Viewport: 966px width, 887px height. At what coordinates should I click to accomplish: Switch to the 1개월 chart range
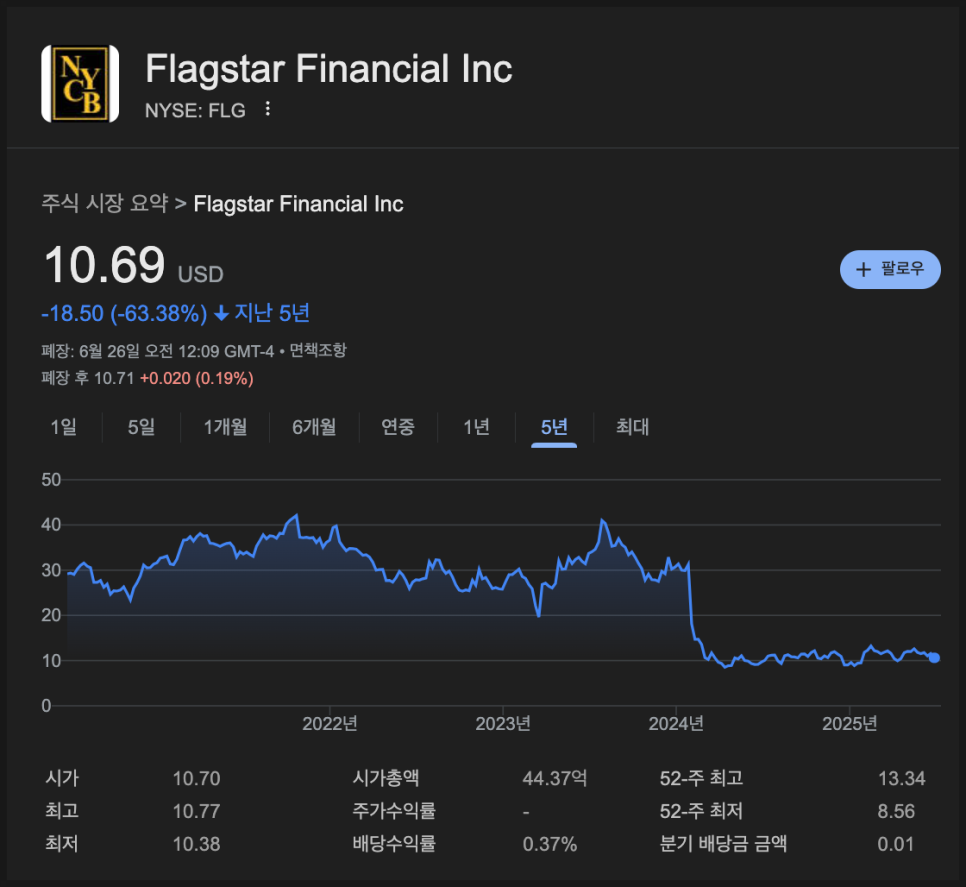[x=225, y=427]
